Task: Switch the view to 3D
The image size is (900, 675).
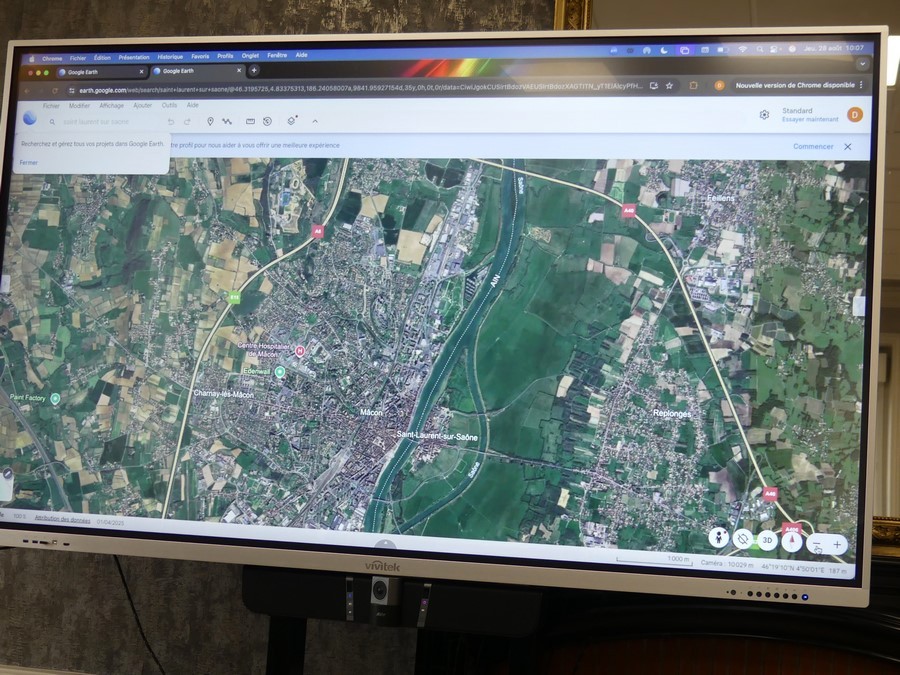Action: [x=767, y=540]
